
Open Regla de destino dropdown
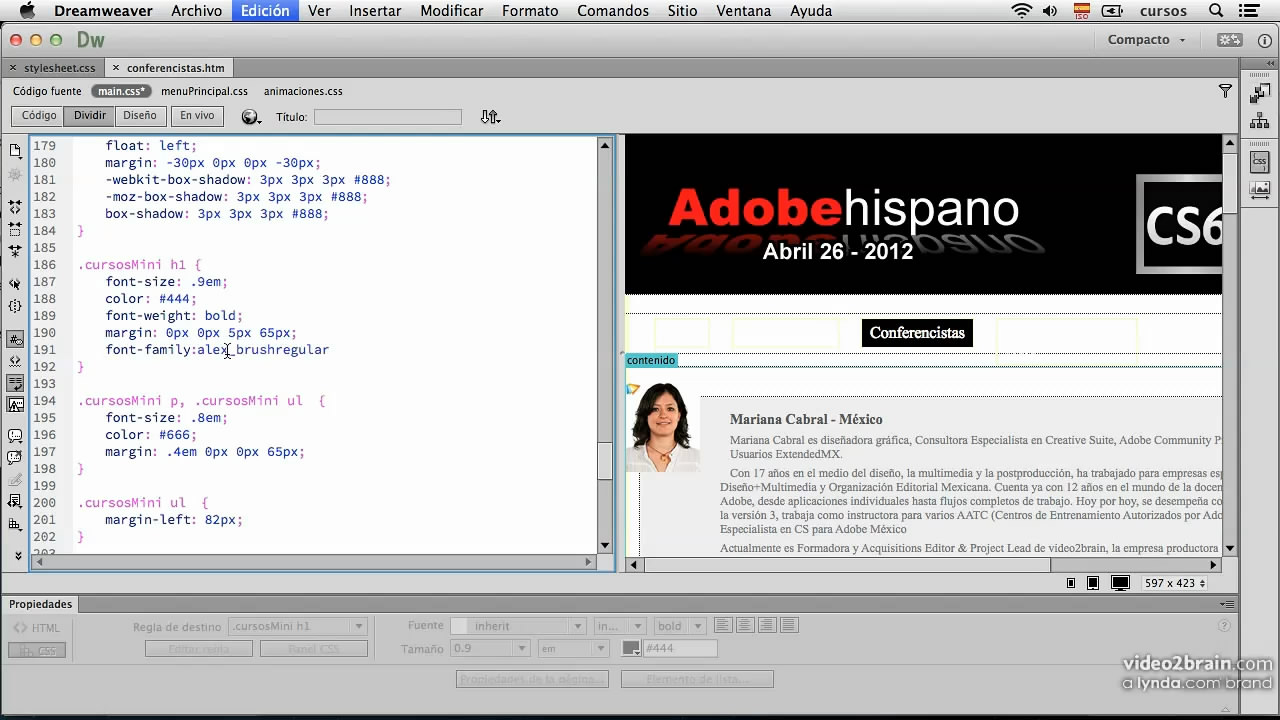(298, 627)
